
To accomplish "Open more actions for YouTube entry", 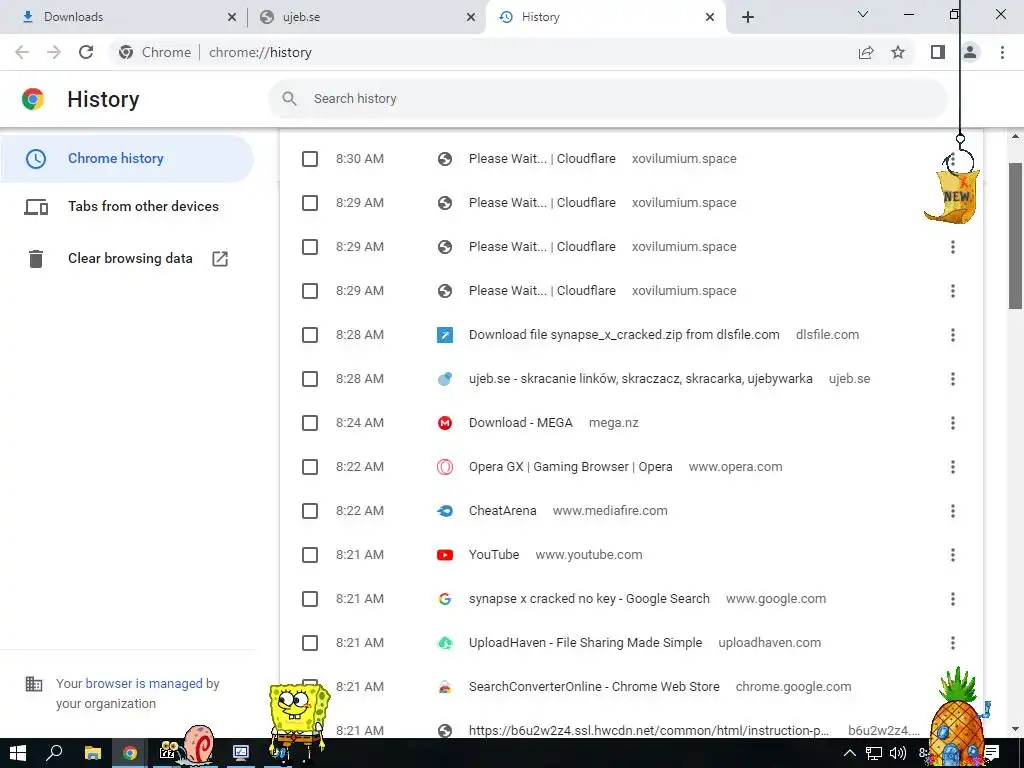I will point(953,555).
